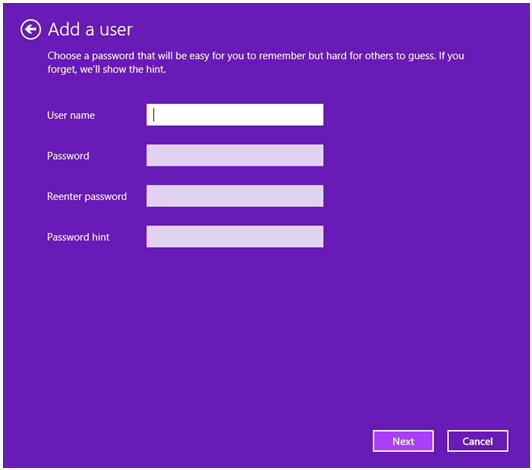Click the 'forget, we'll show the hint' line
The image size is (532, 470).
[x=107, y=69]
